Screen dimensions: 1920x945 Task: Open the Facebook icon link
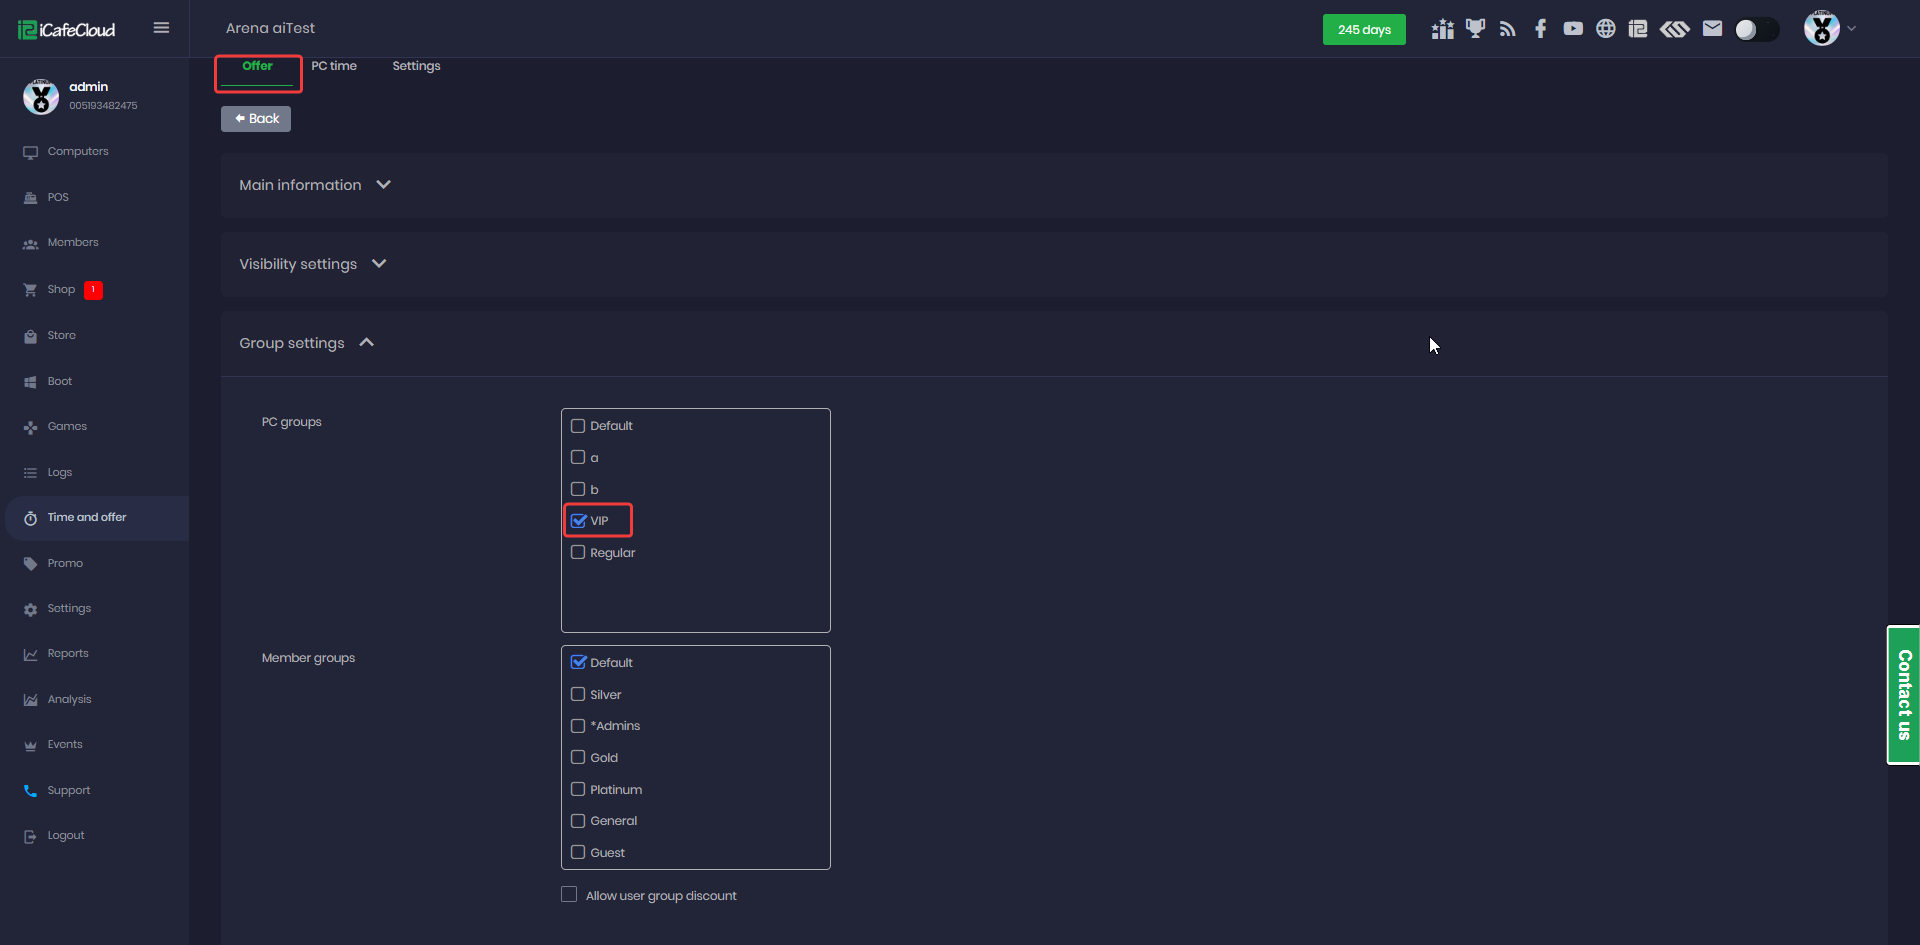click(1540, 29)
